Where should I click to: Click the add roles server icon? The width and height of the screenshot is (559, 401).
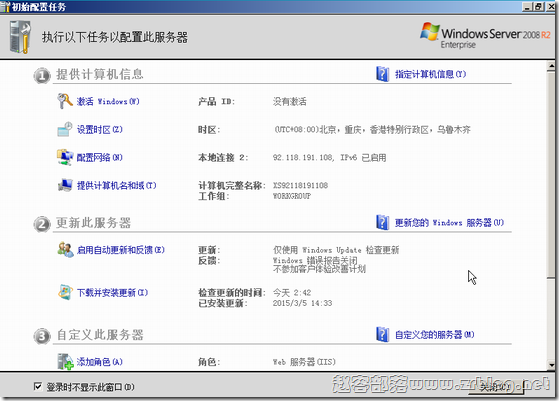click(65, 361)
